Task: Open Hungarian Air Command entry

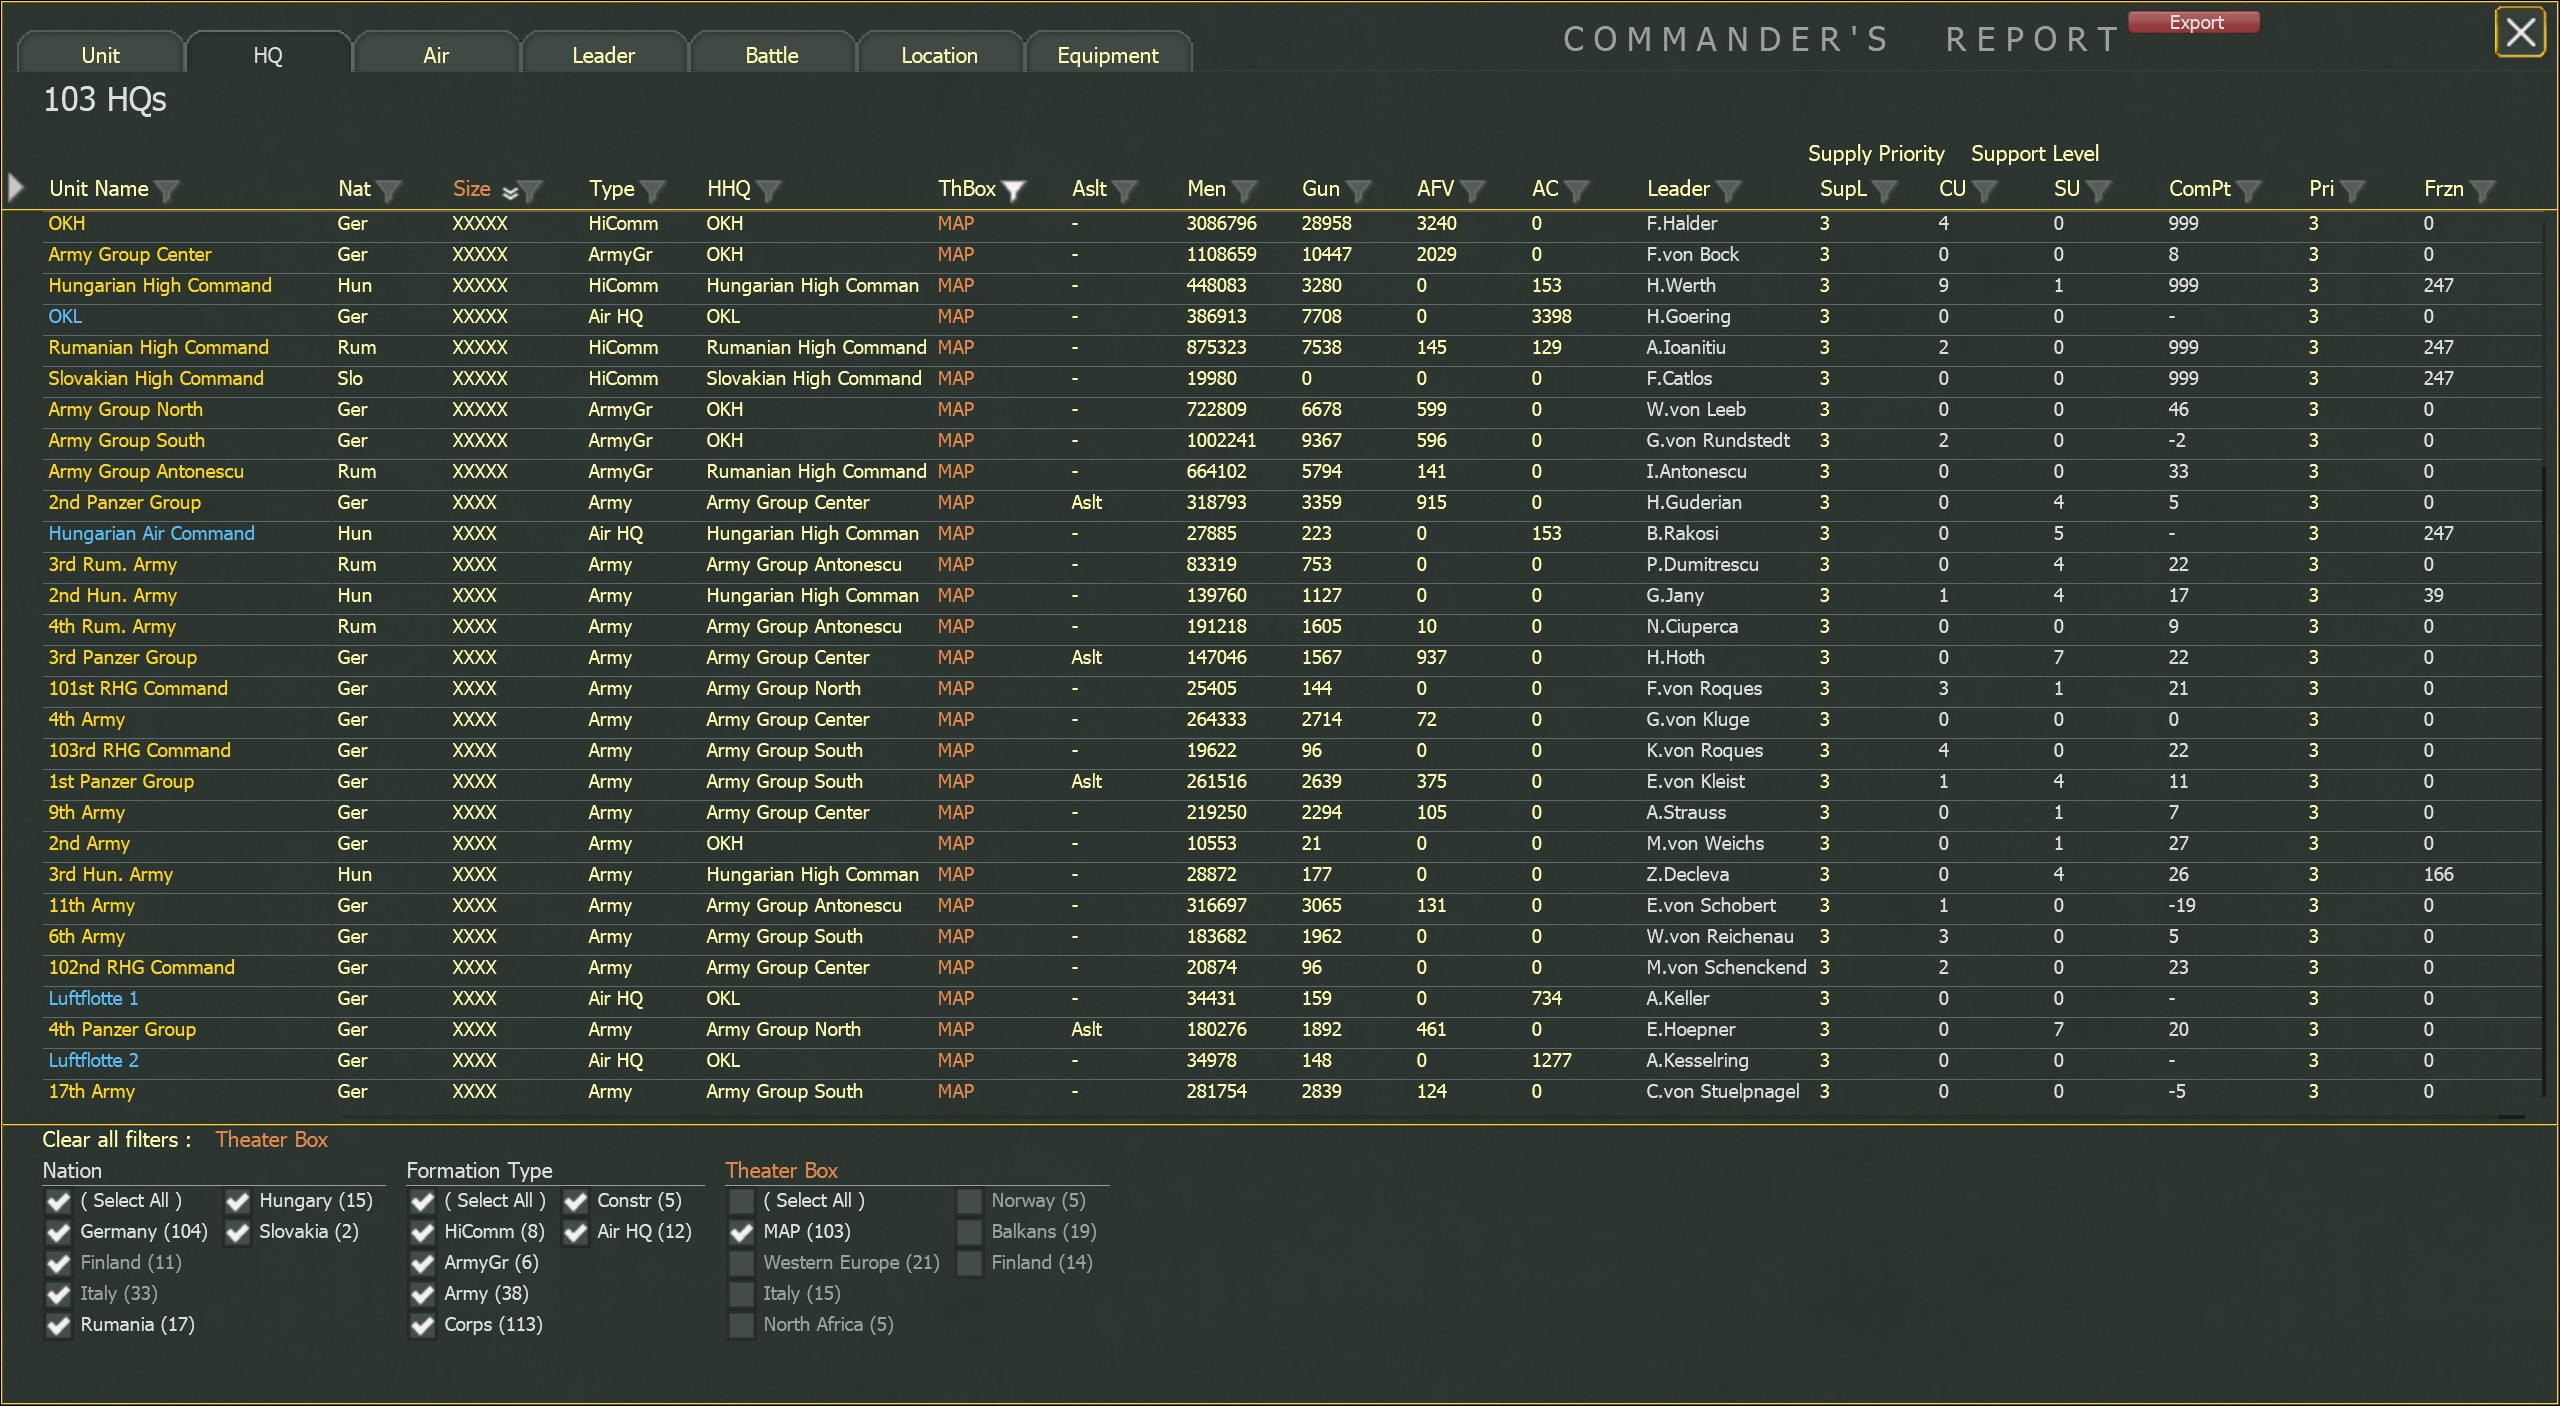Action: 152,533
